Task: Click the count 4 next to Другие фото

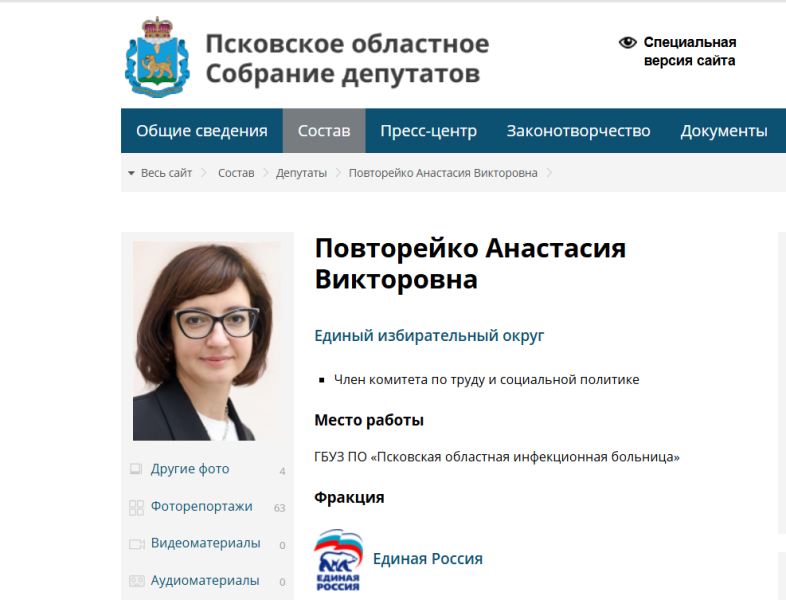Action: [282, 471]
